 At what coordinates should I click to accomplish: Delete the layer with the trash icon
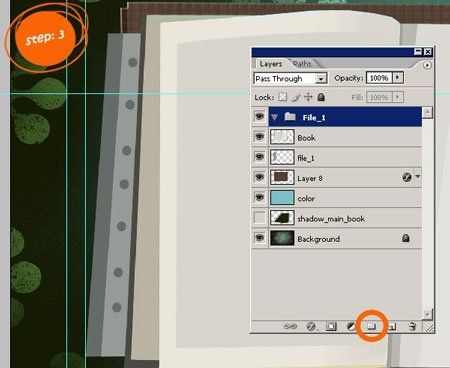[412, 326]
